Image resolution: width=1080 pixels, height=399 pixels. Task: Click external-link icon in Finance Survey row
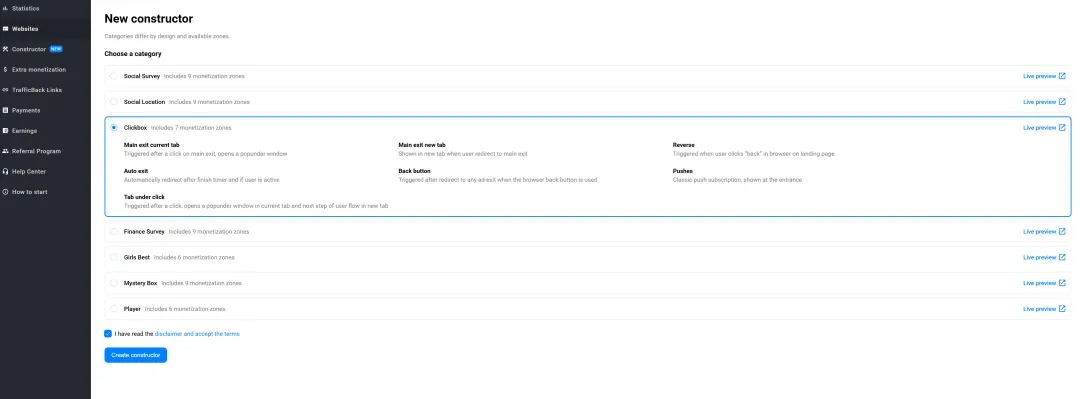(x=1062, y=232)
